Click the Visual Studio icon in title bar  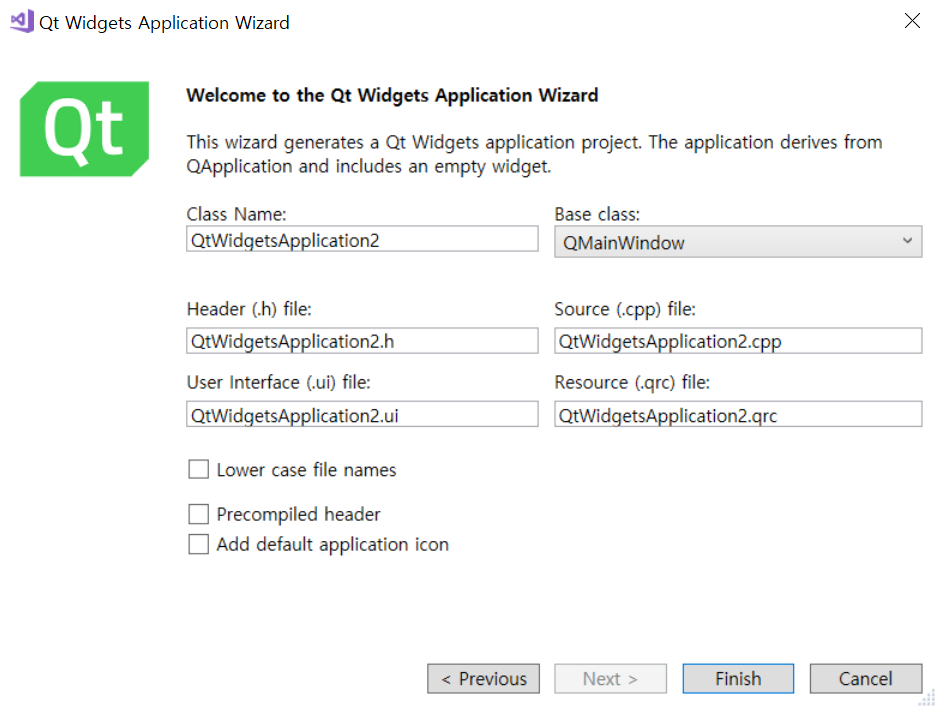click(x=22, y=21)
